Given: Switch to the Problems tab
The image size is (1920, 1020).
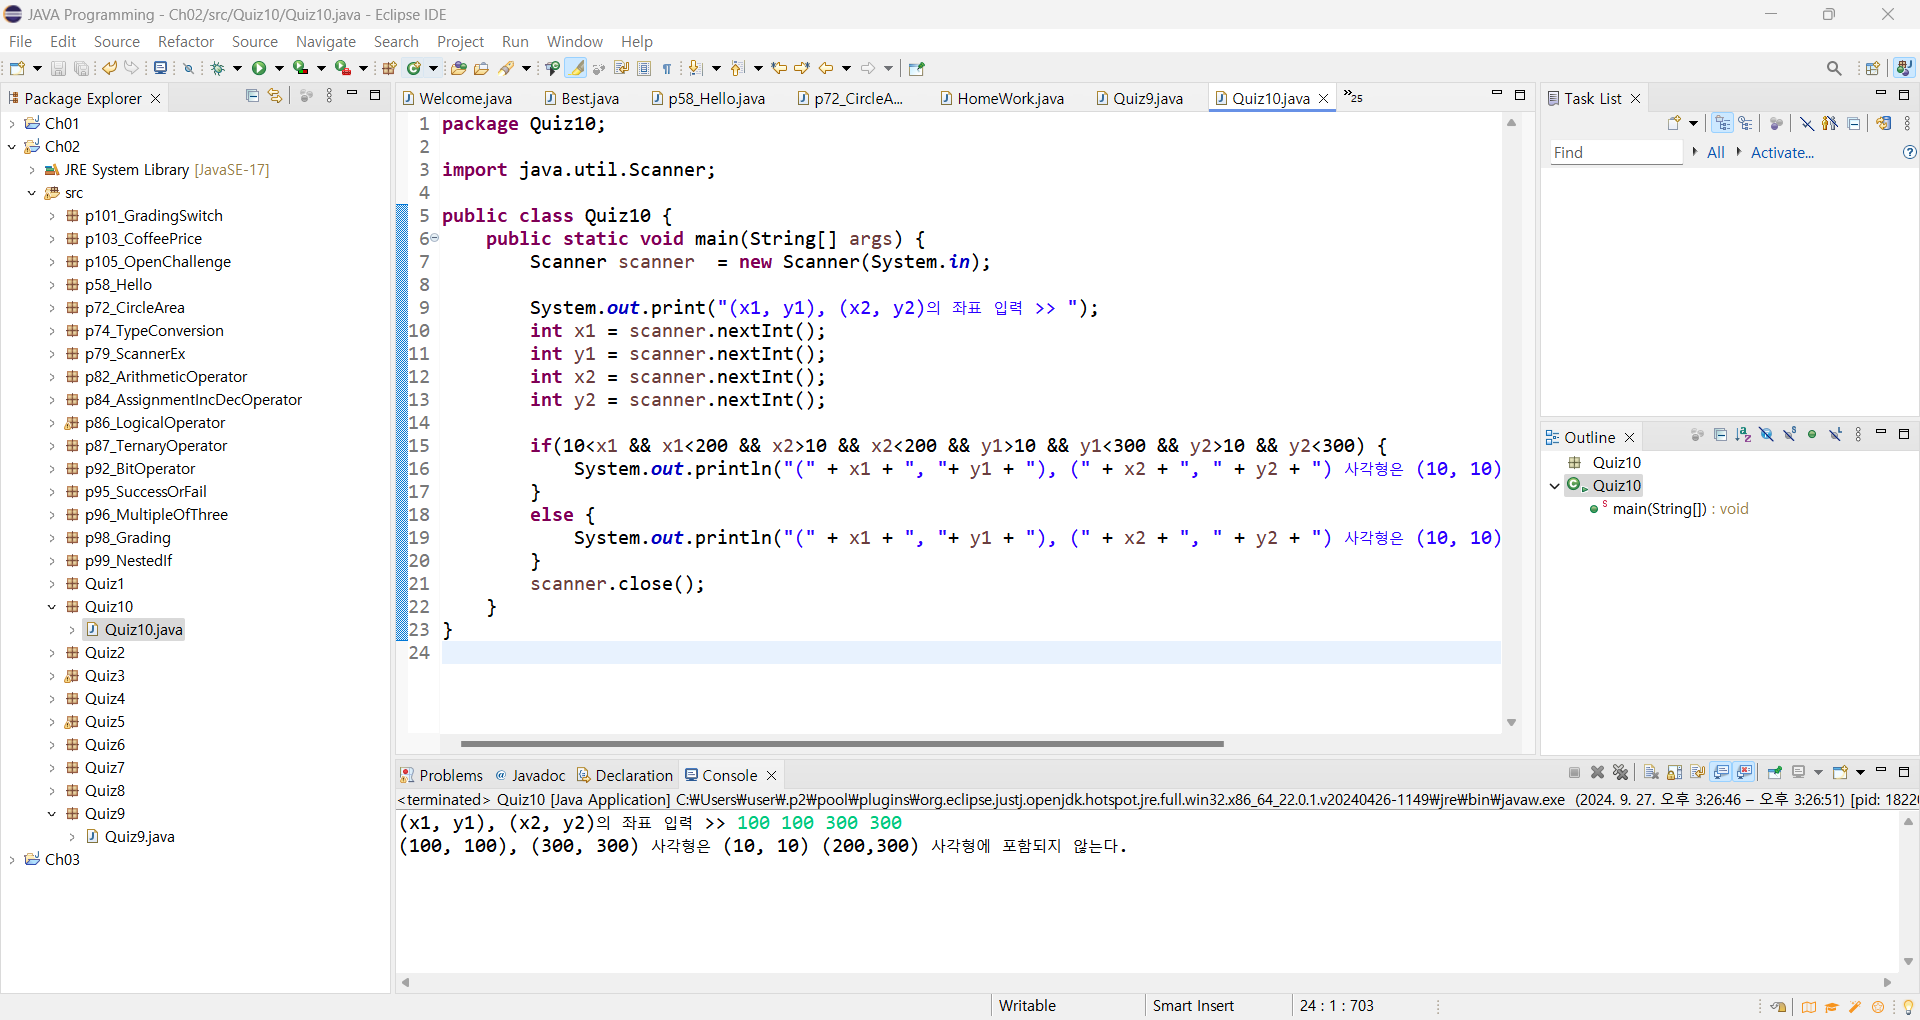Looking at the screenshot, I should pos(441,775).
